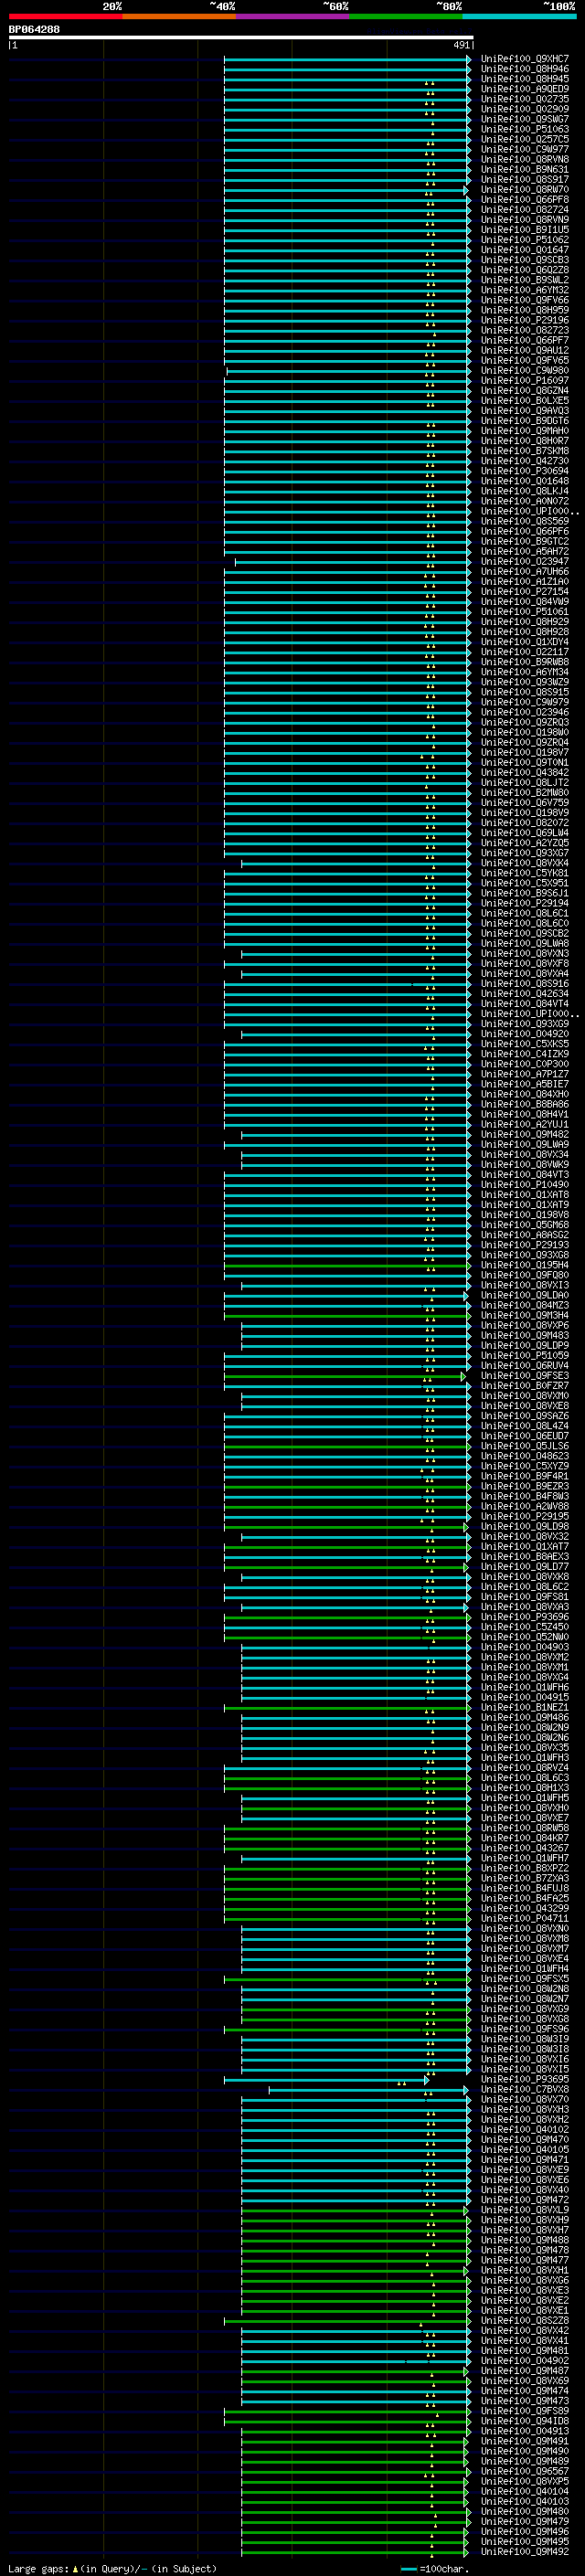
Task: Select the UniRef100_Q8S917 label
Action: click(x=524, y=180)
